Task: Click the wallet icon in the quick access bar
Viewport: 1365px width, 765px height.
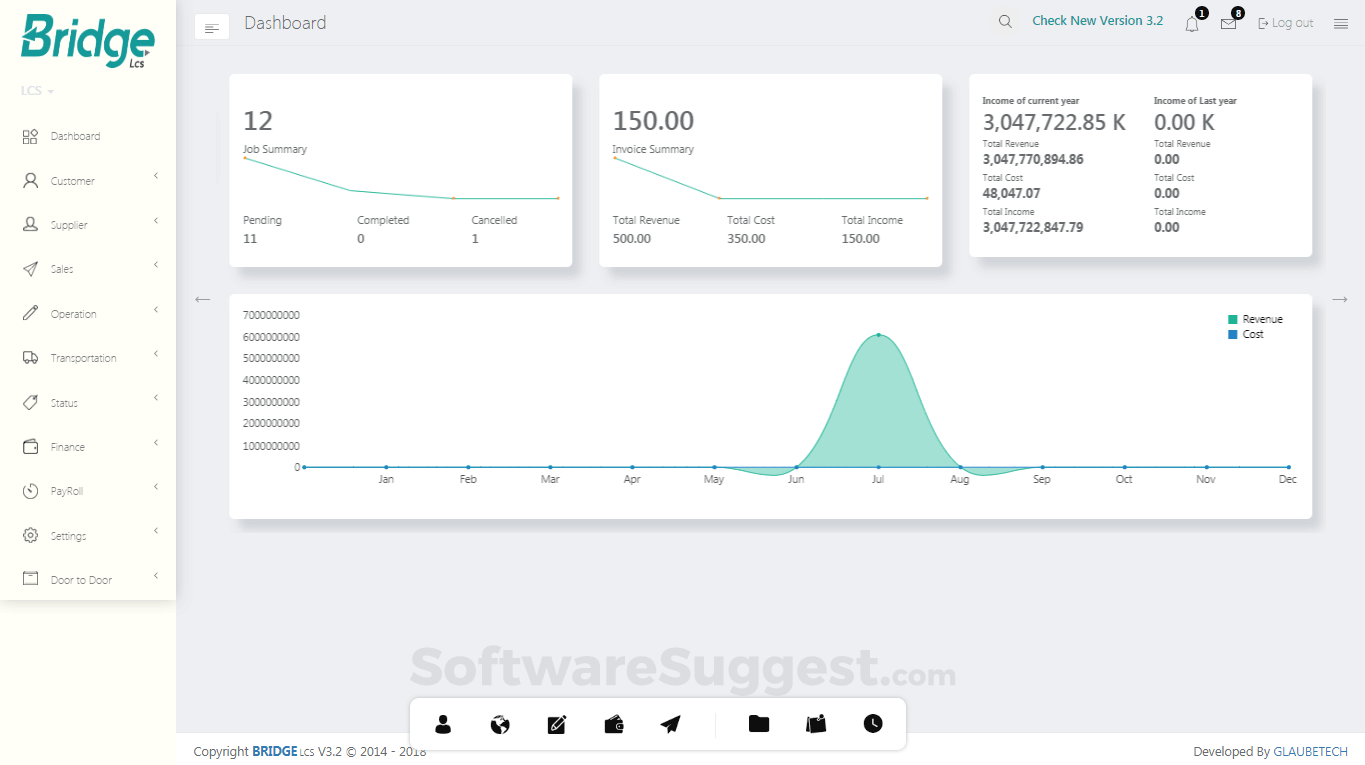Action: 613,724
